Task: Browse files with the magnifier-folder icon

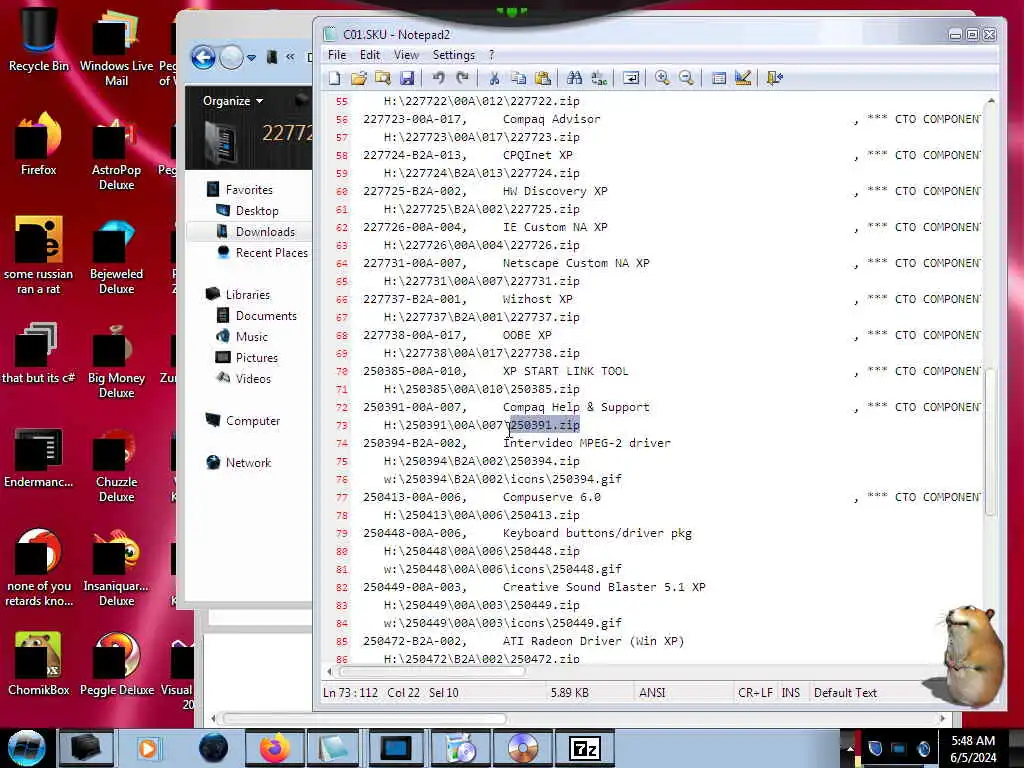Action: click(x=383, y=78)
